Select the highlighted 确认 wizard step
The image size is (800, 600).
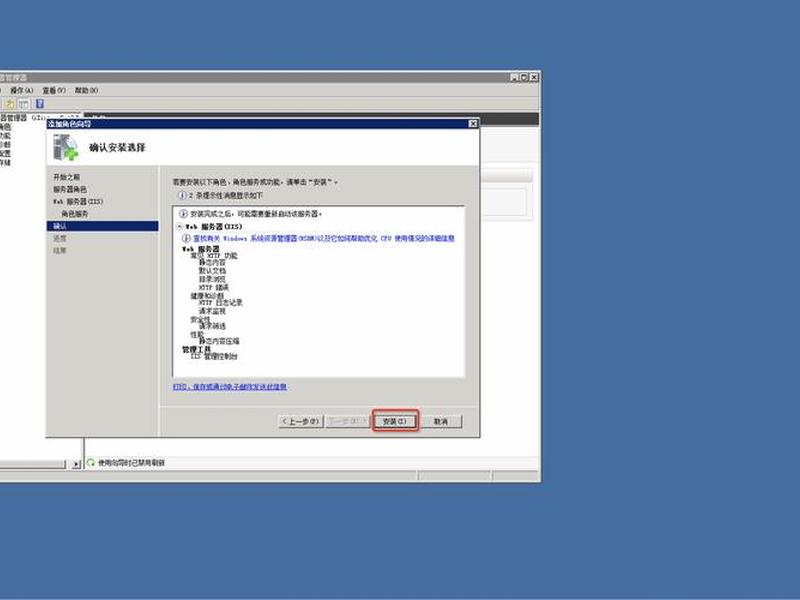coord(103,226)
